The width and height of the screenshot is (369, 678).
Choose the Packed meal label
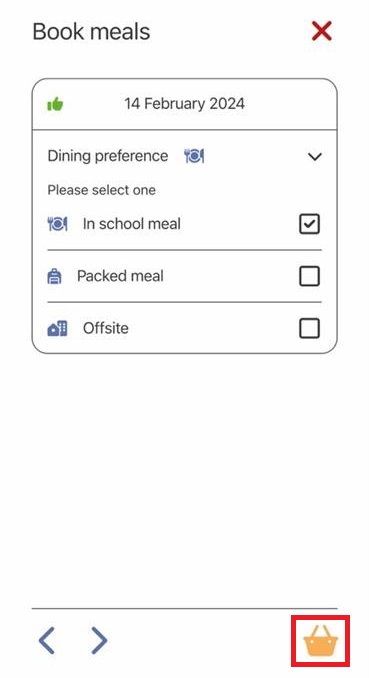click(x=120, y=276)
